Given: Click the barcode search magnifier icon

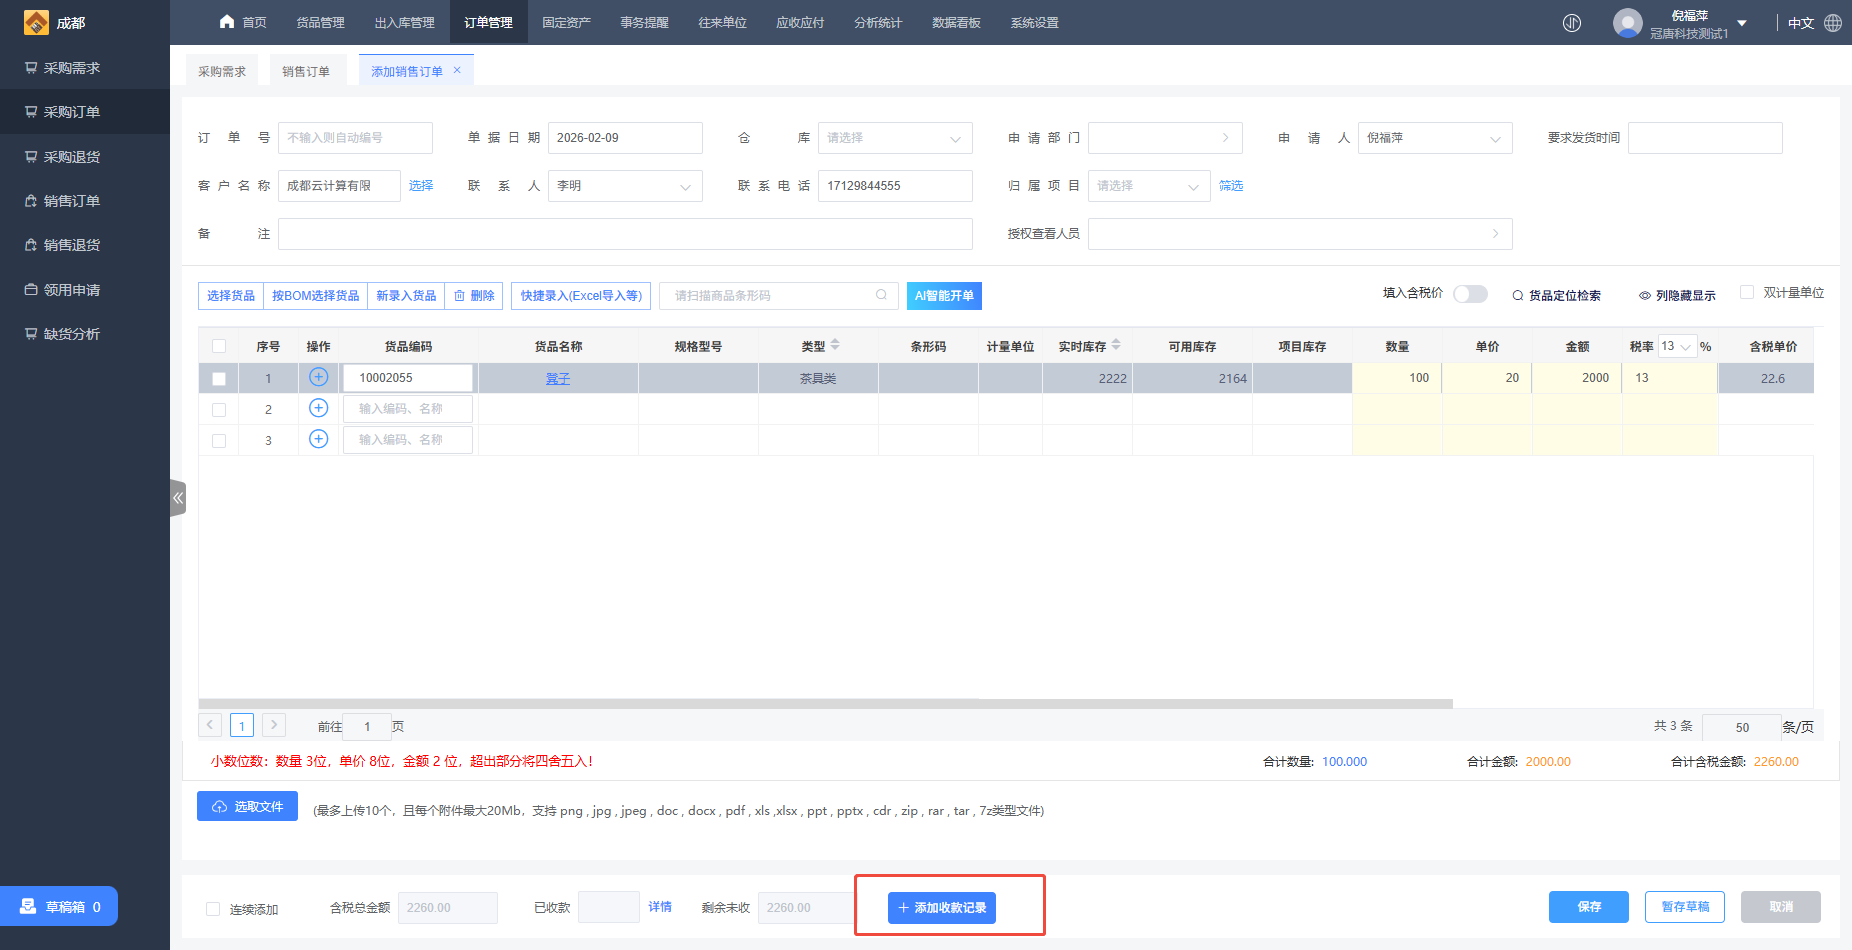Looking at the screenshot, I should [881, 295].
